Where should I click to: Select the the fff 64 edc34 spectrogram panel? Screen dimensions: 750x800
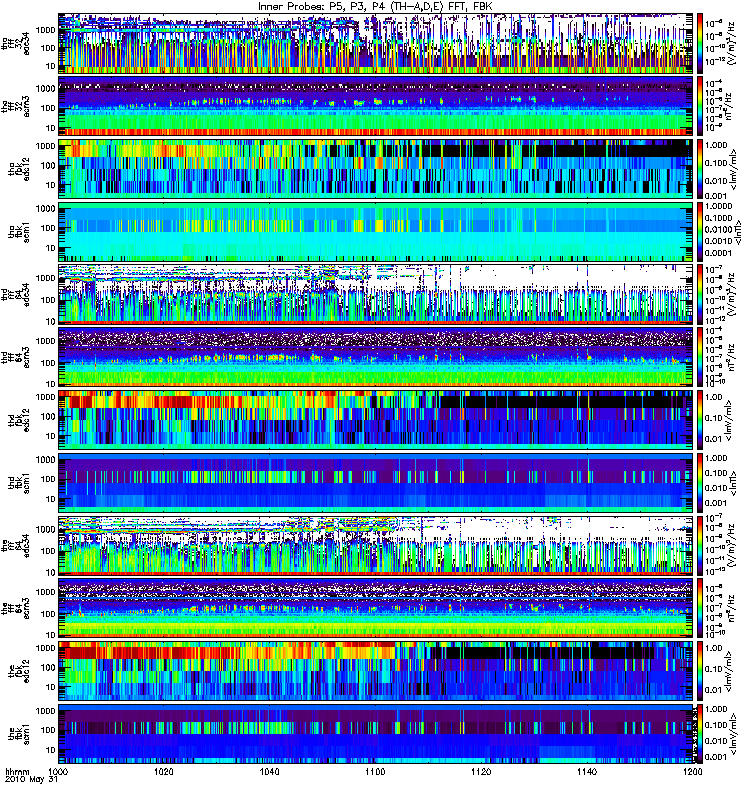pos(376,545)
